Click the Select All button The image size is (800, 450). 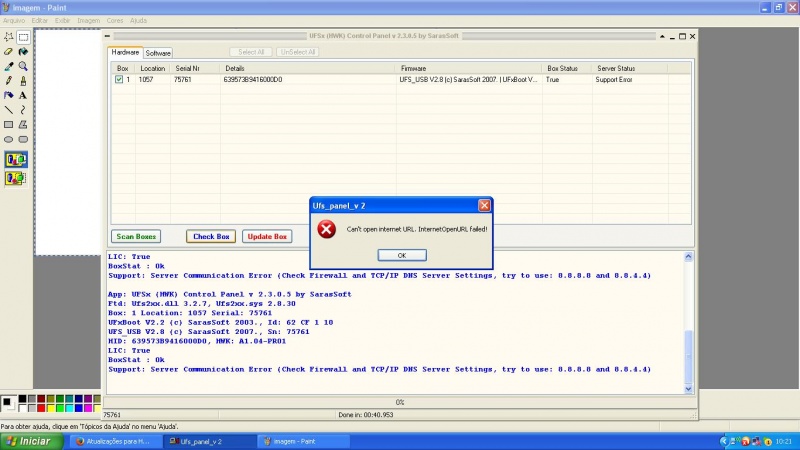click(251, 52)
